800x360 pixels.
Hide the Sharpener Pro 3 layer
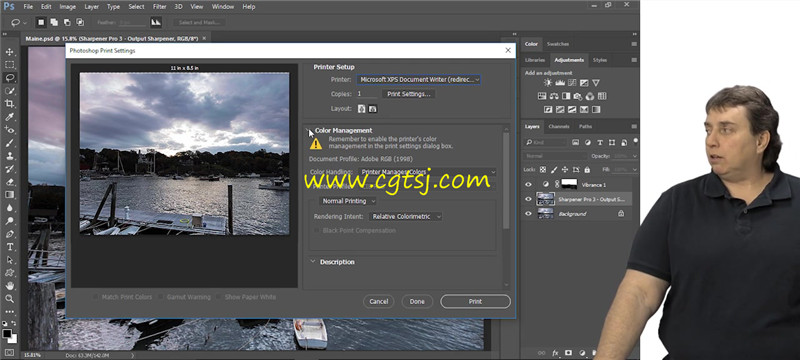529,199
